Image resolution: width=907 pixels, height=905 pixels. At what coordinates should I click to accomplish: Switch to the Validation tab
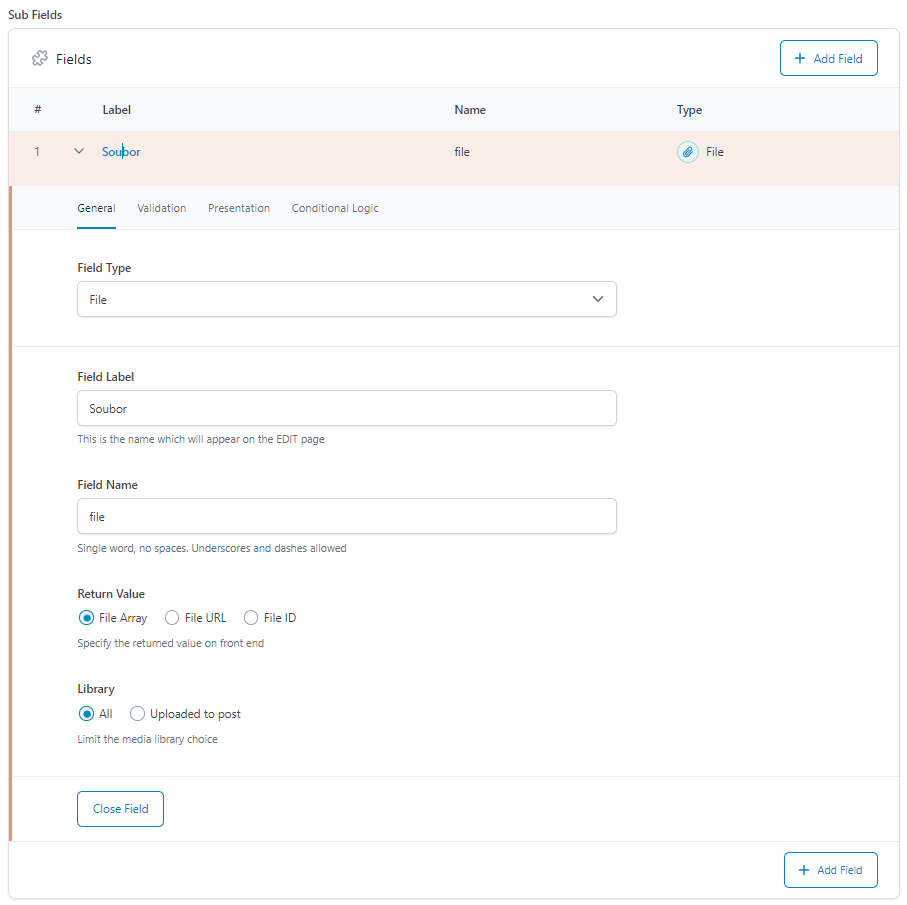tap(161, 208)
